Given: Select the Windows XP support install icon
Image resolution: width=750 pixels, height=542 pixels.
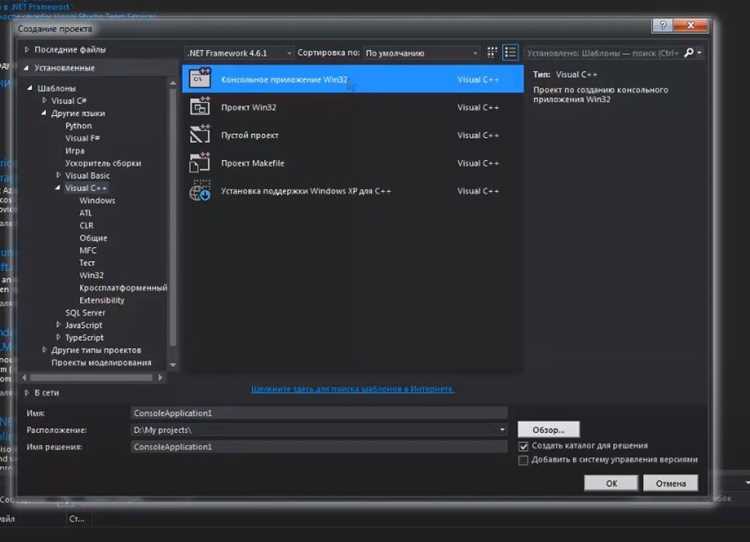Looking at the screenshot, I should (200, 190).
